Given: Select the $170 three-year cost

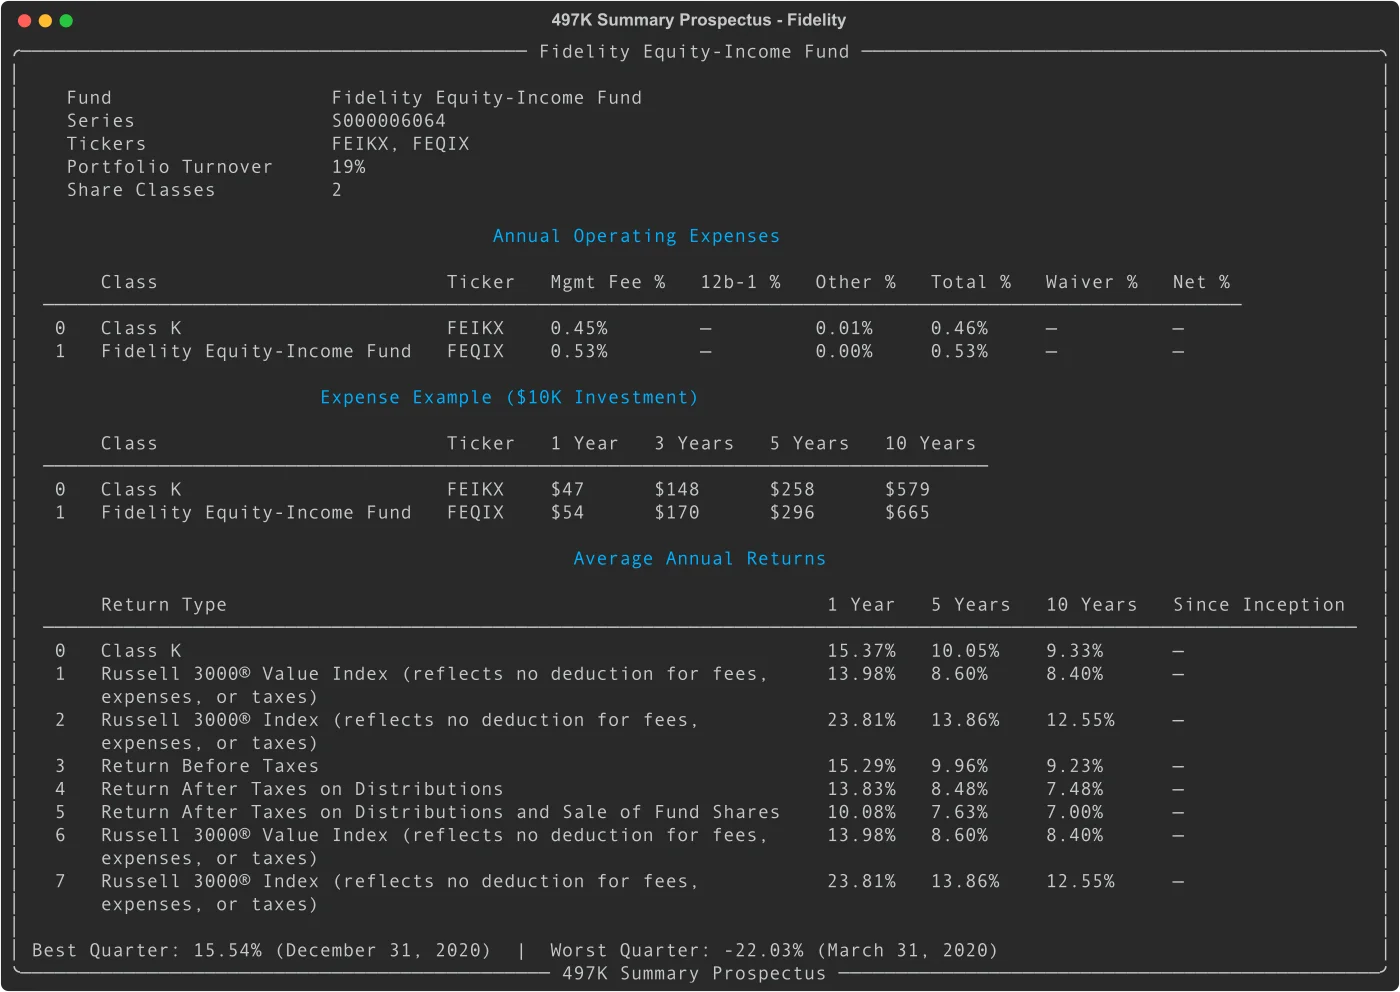Looking at the screenshot, I should (677, 512).
